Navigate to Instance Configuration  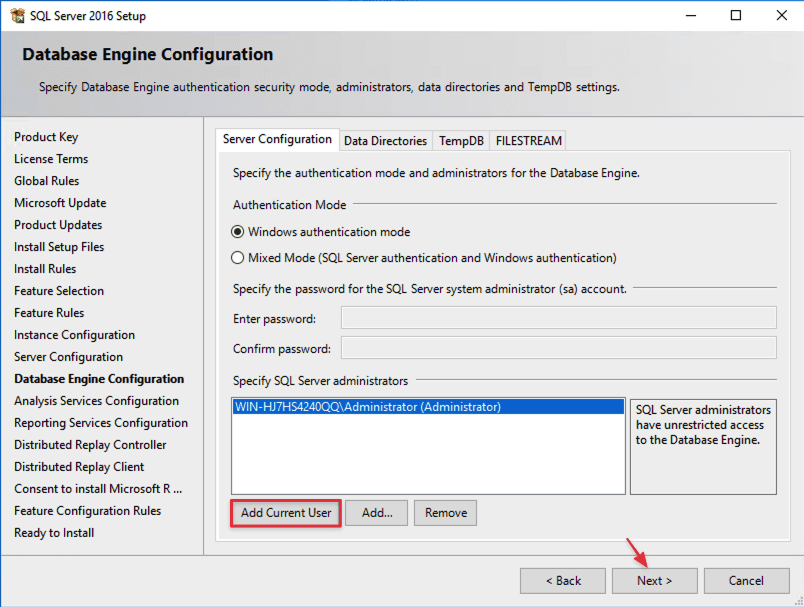click(75, 334)
